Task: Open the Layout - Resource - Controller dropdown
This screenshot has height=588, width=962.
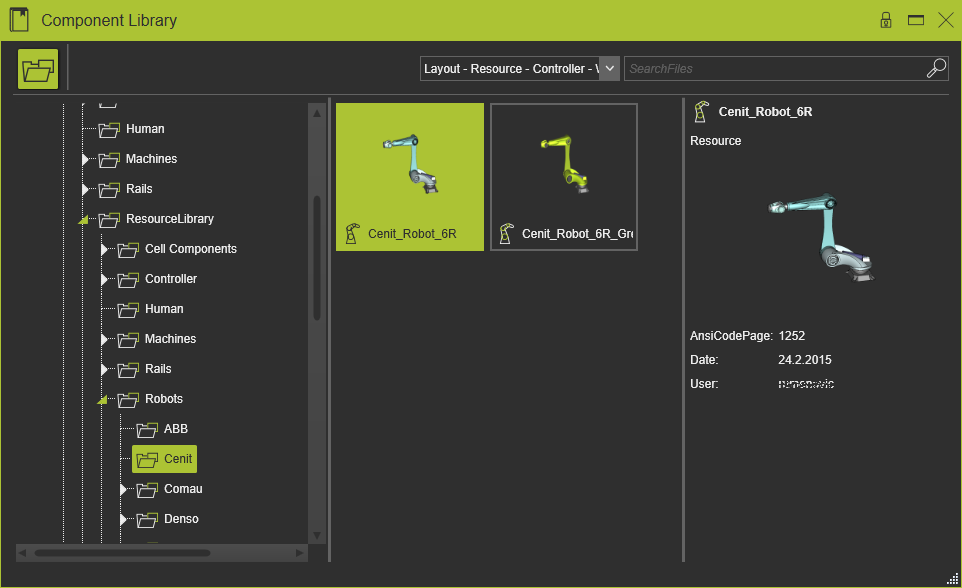Action: click(608, 68)
